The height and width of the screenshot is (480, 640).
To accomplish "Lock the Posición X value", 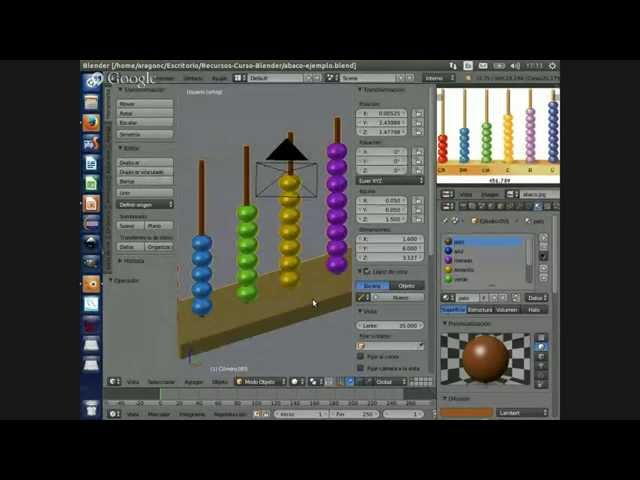I will [x=418, y=113].
